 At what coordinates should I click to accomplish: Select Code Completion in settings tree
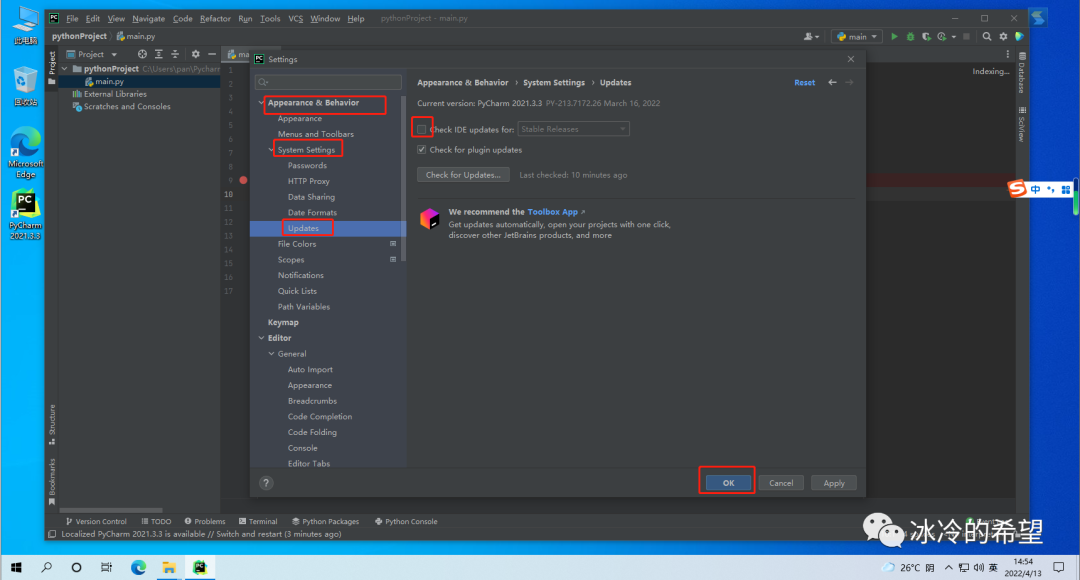click(320, 417)
